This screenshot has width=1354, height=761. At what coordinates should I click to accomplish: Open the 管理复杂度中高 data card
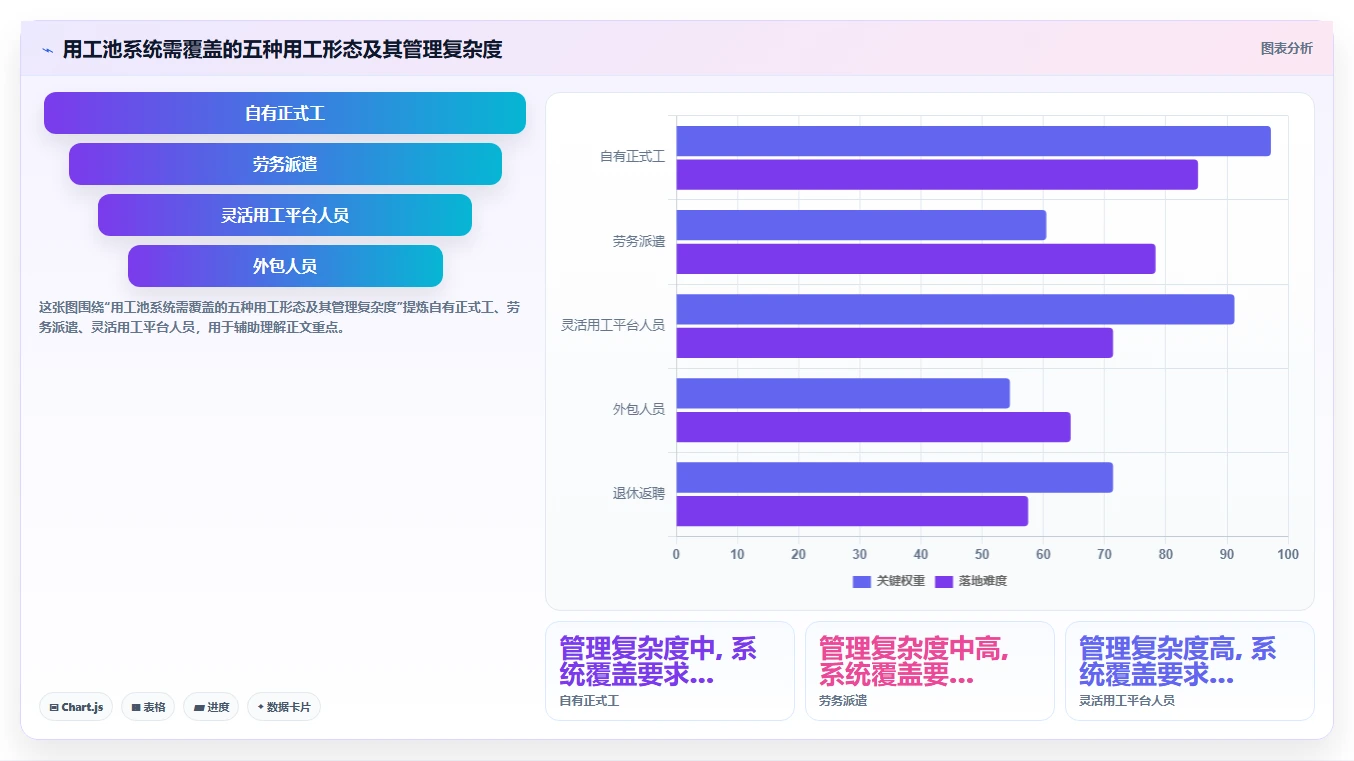tap(930, 671)
